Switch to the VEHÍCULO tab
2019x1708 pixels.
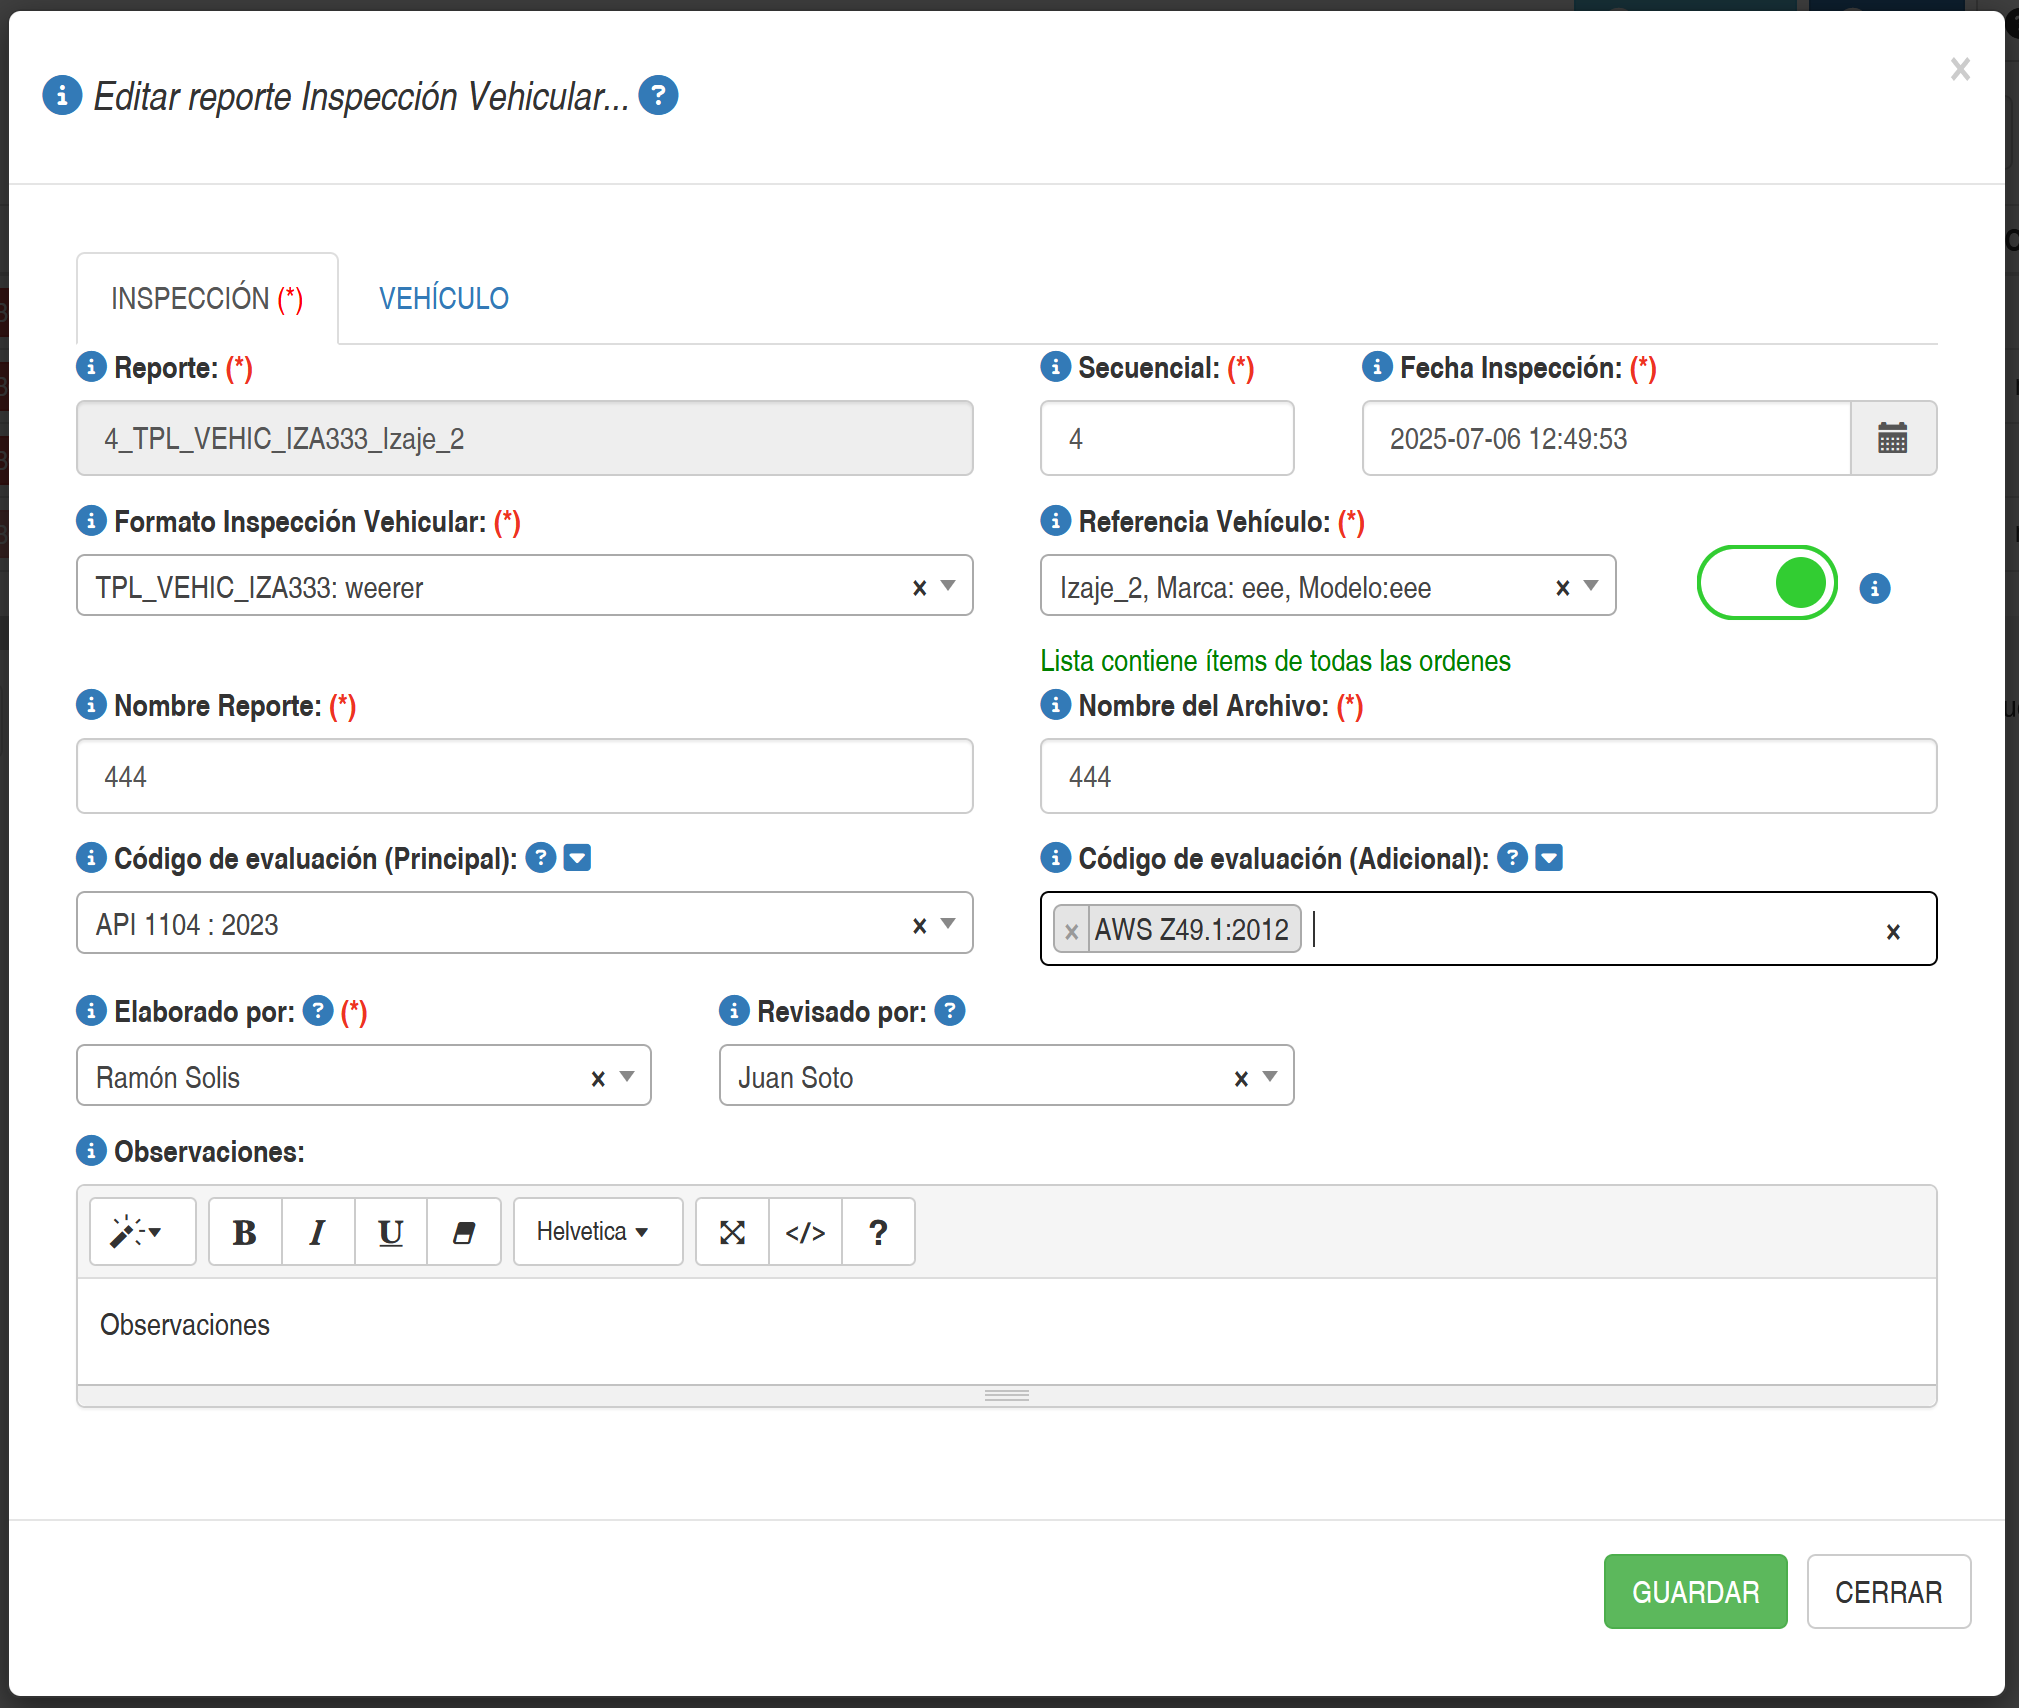443,298
